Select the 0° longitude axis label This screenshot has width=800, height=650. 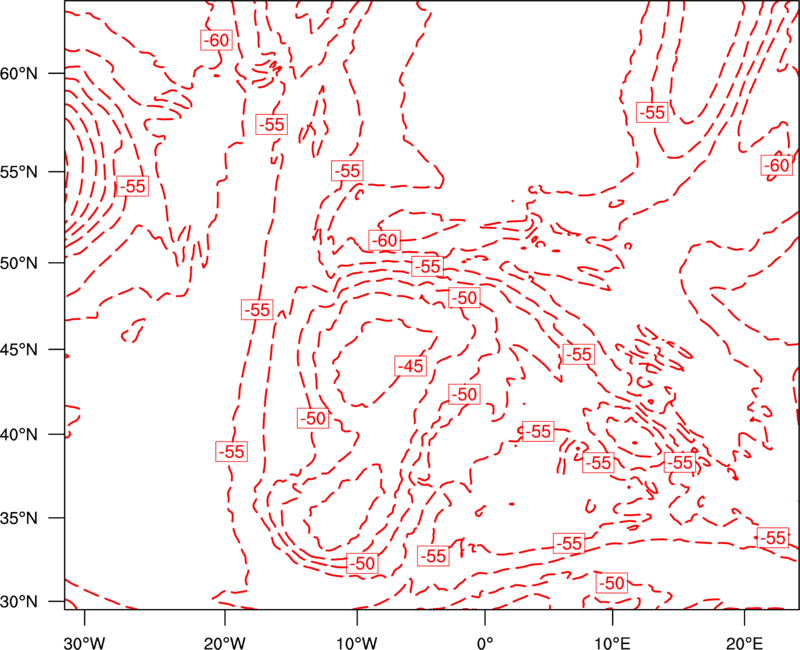tap(485, 643)
